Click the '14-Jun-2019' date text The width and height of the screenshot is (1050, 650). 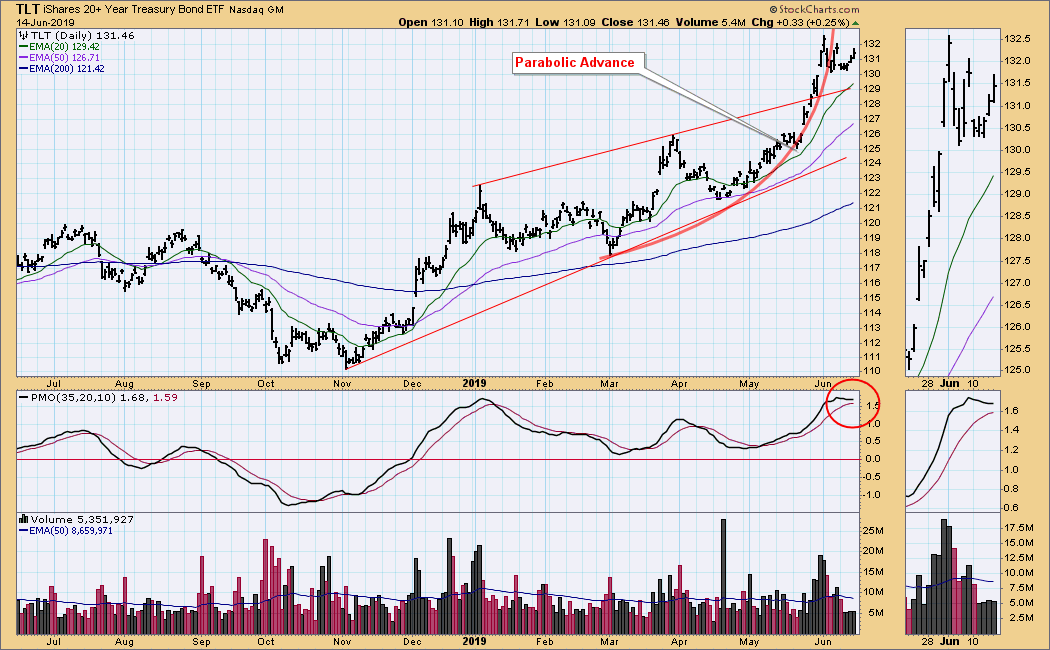coord(46,23)
